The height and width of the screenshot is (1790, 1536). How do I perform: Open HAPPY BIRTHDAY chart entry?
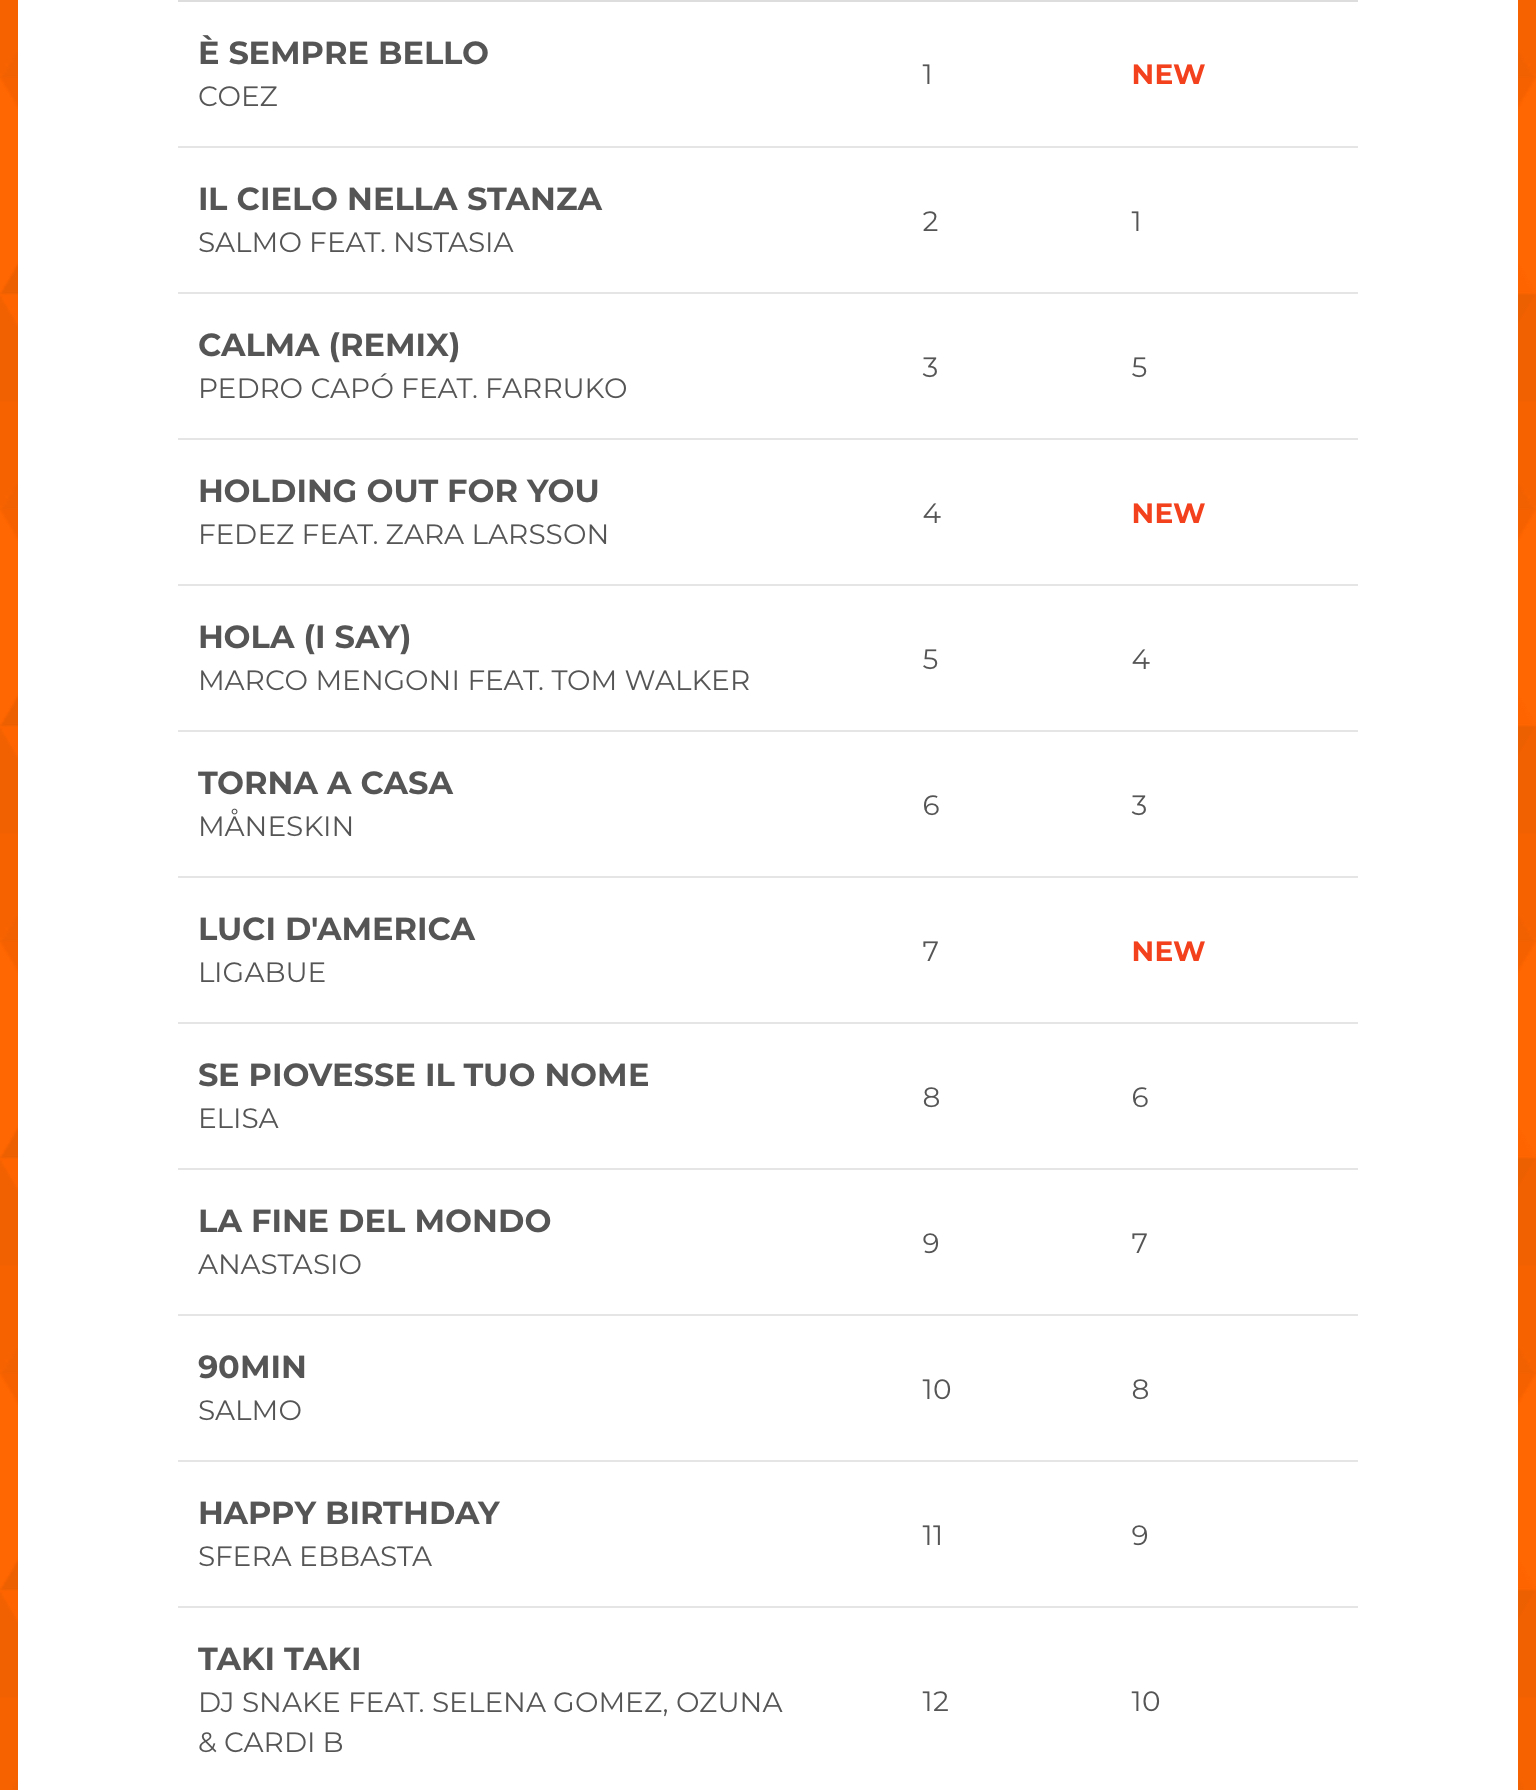click(x=348, y=1513)
